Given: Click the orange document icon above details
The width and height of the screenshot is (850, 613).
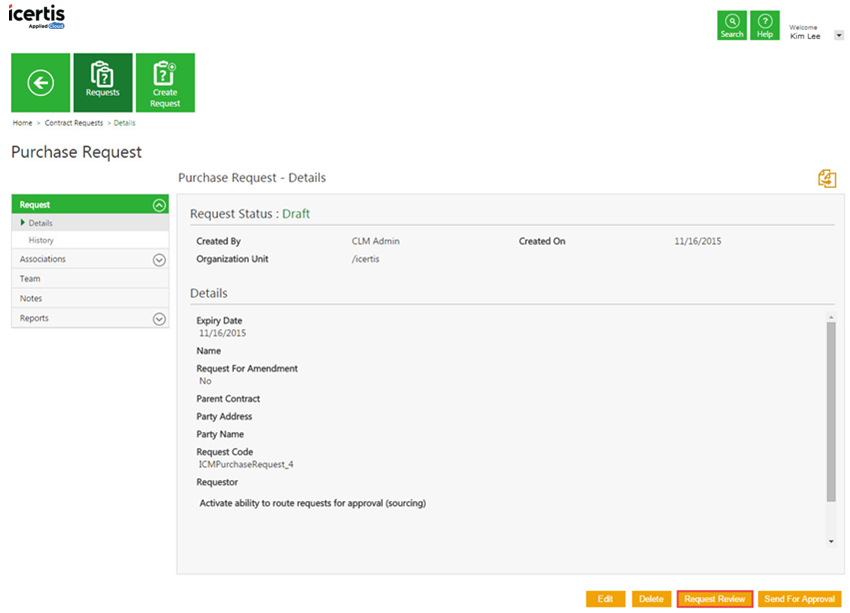Looking at the screenshot, I should click(826, 179).
